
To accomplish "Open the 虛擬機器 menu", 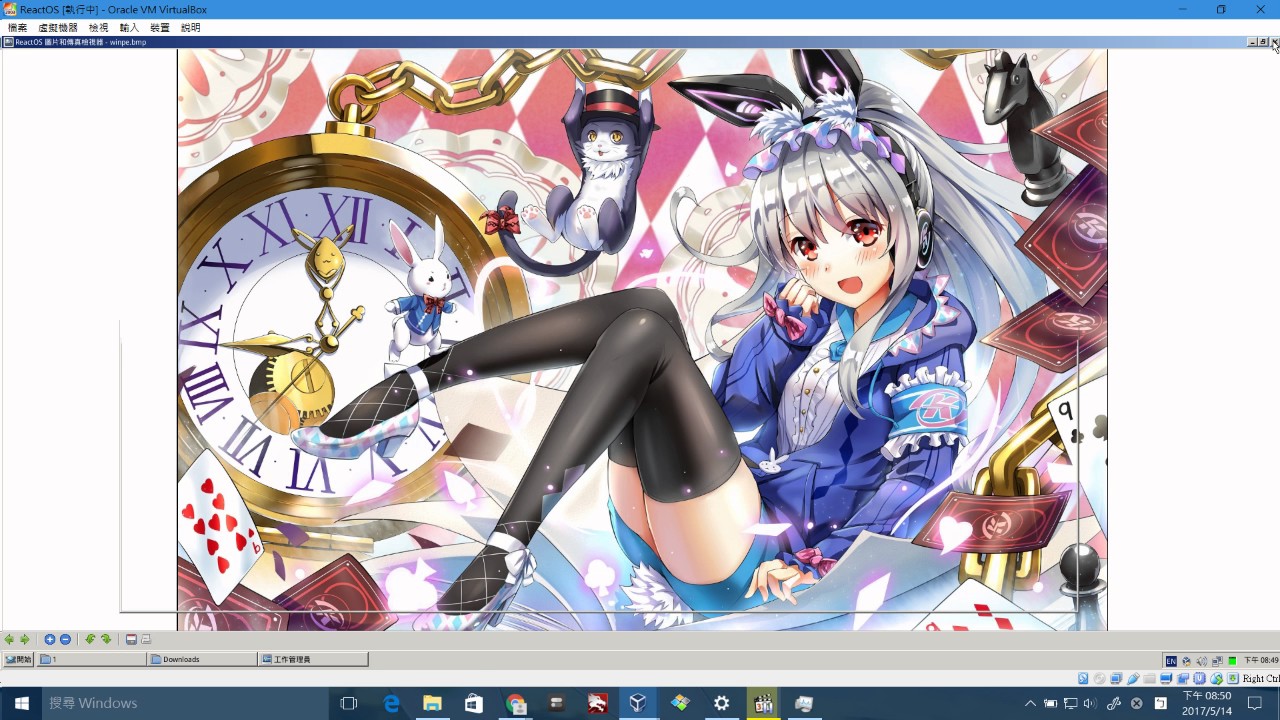I will coord(58,28).
